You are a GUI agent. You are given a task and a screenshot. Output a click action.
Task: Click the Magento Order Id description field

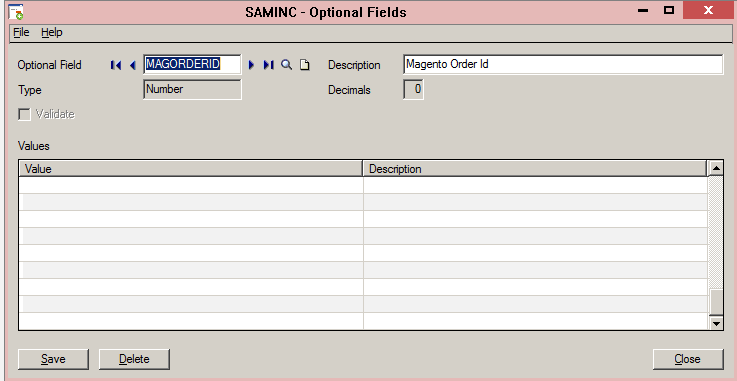point(563,64)
